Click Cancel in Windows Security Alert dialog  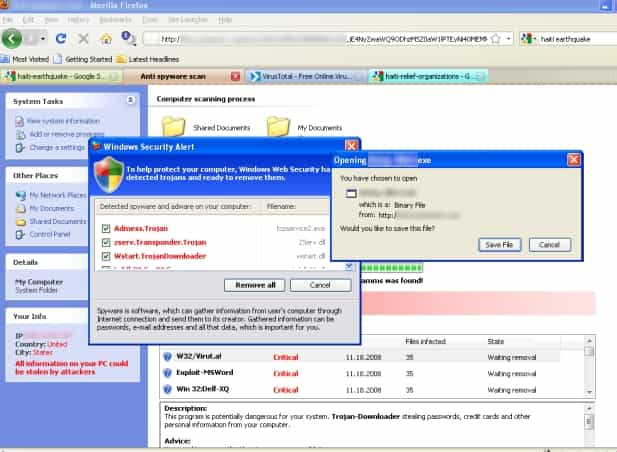point(320,285)
